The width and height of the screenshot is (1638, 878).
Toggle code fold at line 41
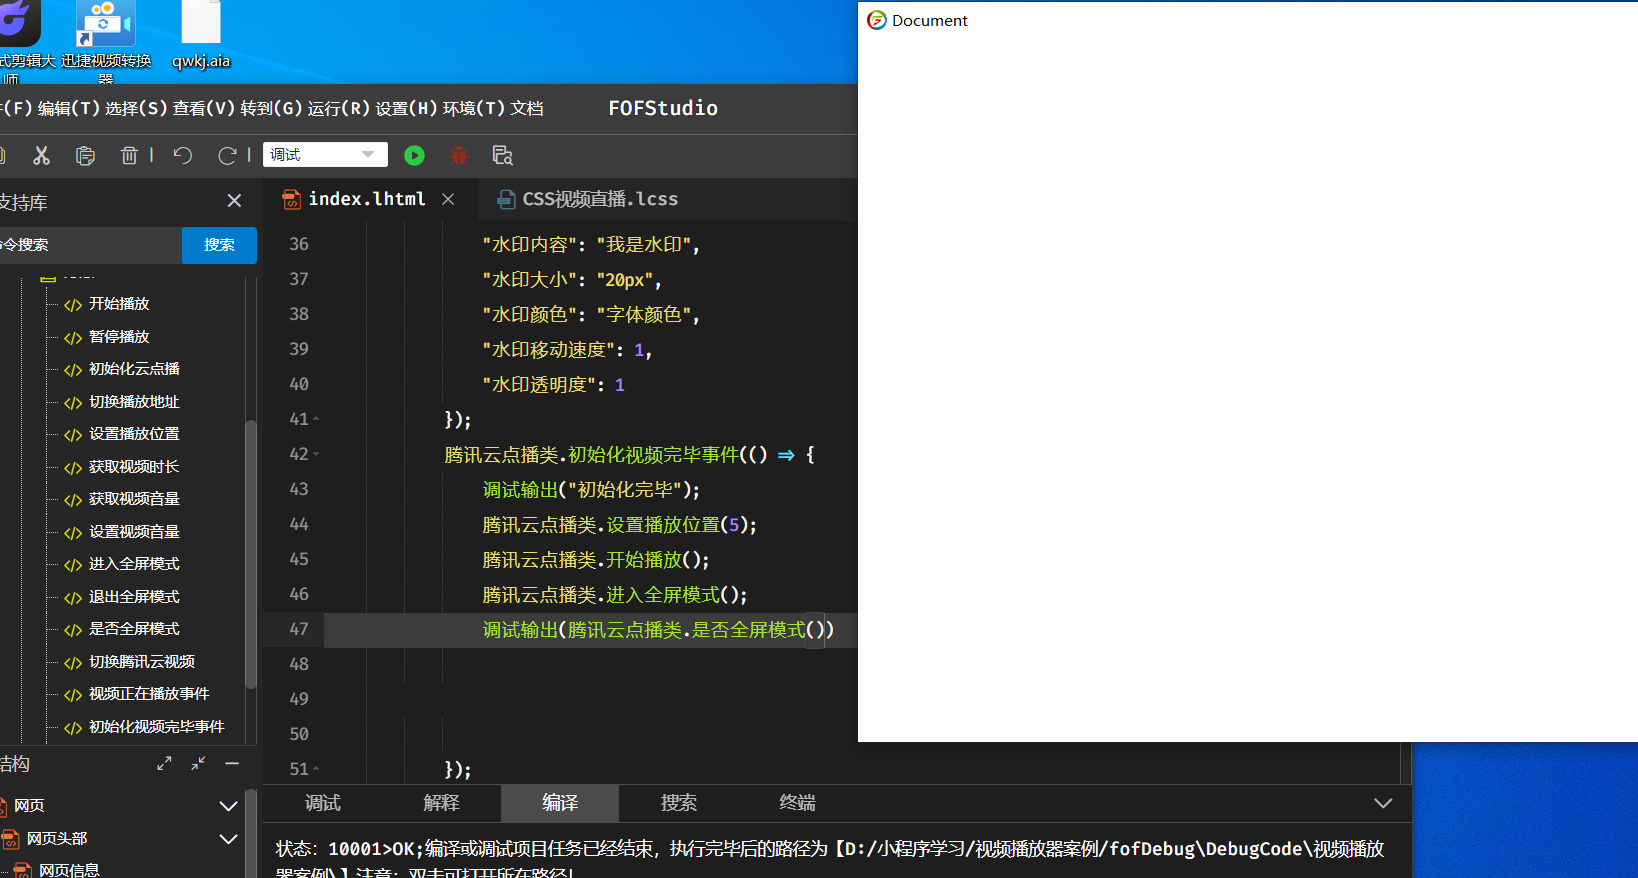(x=316, y=419)
